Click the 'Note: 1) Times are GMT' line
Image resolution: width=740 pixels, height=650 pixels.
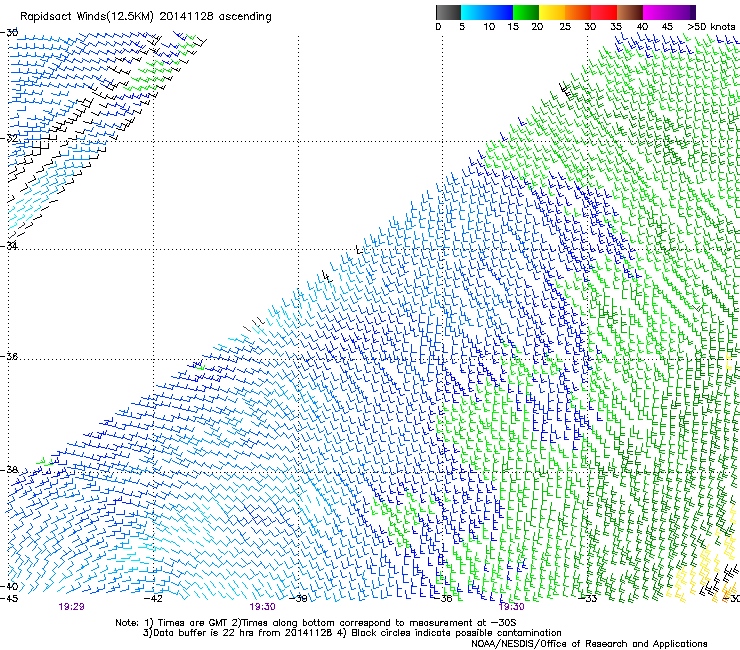tap(315, 623)
